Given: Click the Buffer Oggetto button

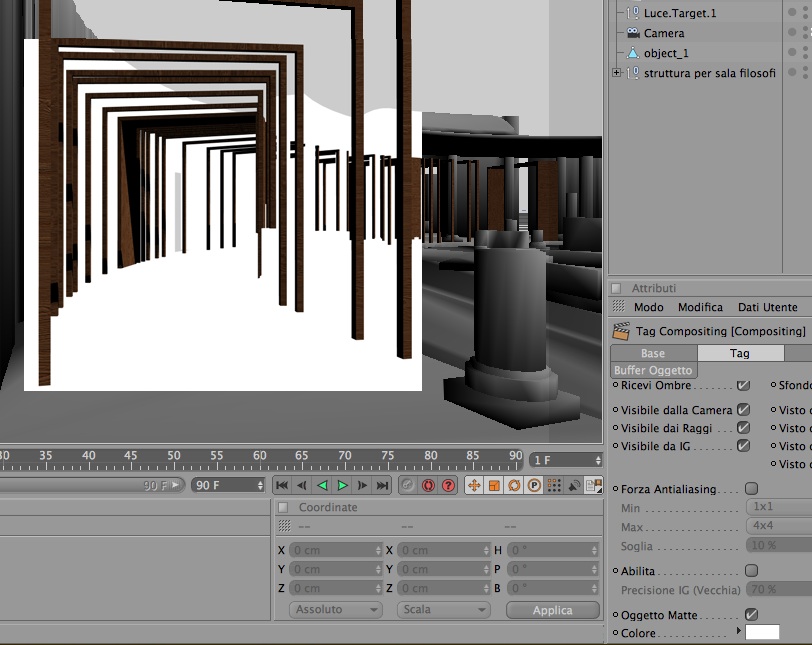Looking at the screenshot, I should tap(654, 370).
